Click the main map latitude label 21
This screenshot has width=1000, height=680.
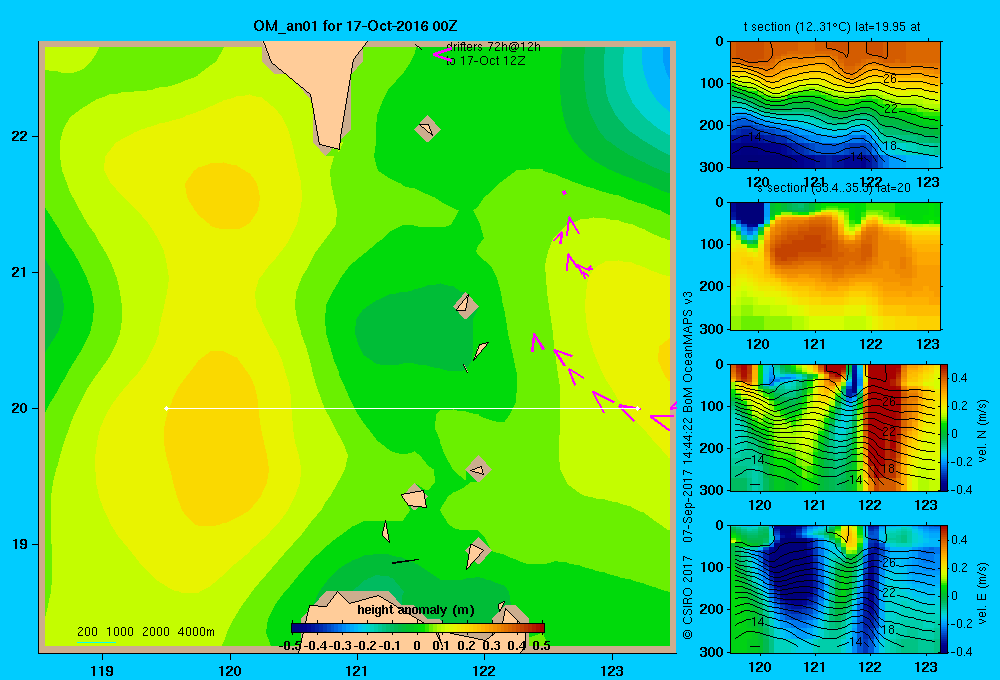20,272
